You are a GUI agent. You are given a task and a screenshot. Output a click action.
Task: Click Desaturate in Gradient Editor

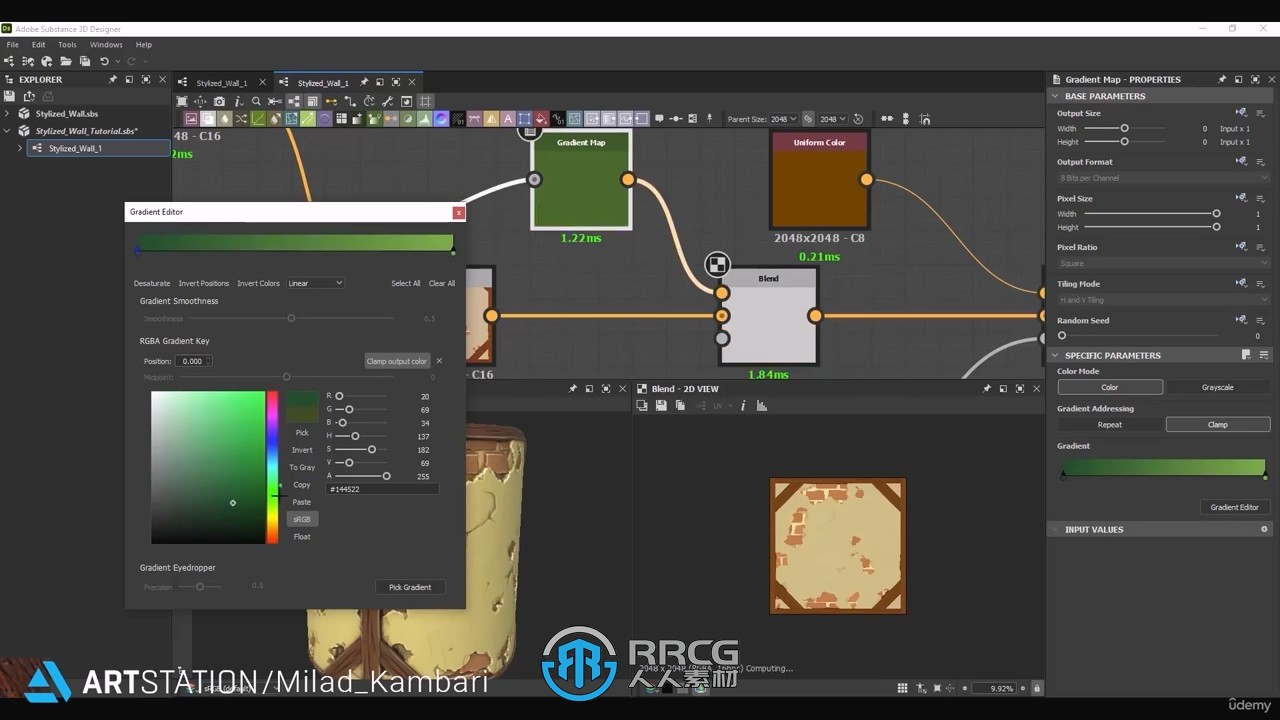152,283
